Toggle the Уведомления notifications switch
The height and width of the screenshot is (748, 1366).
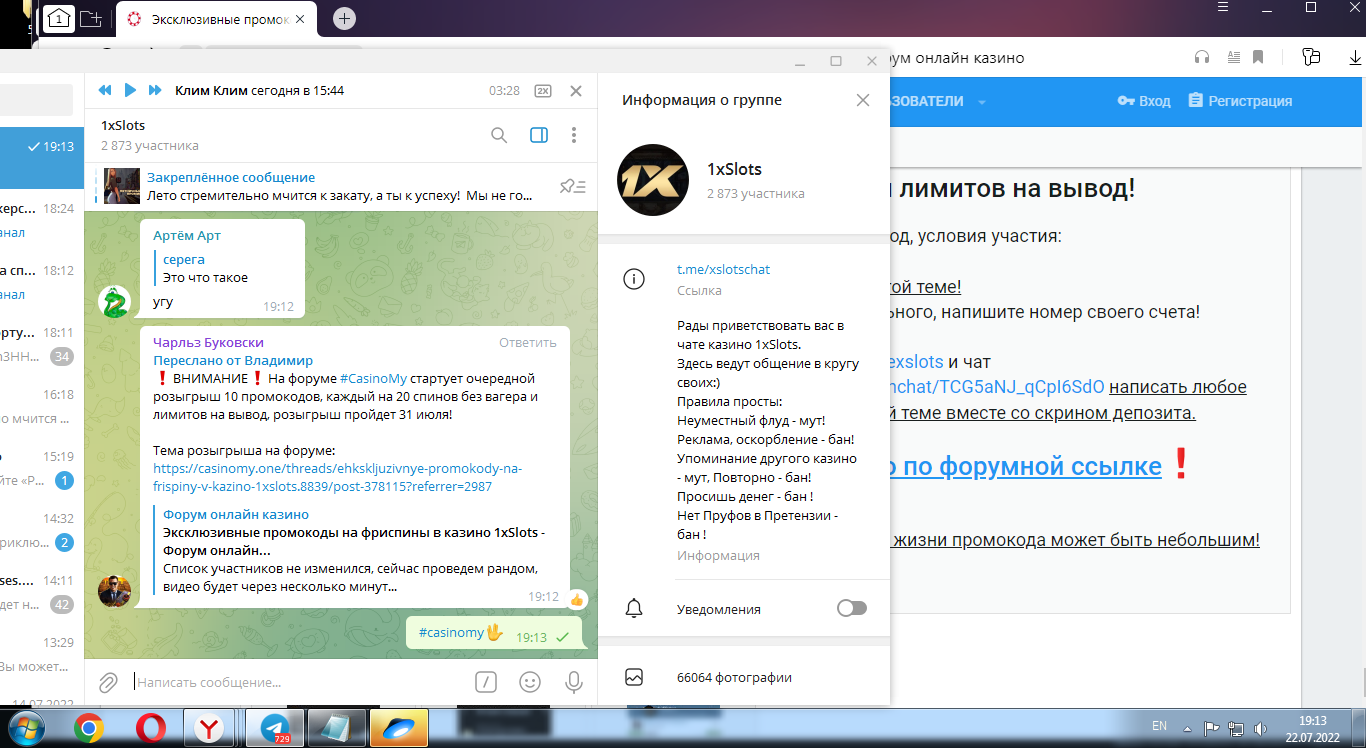point(852,608)
